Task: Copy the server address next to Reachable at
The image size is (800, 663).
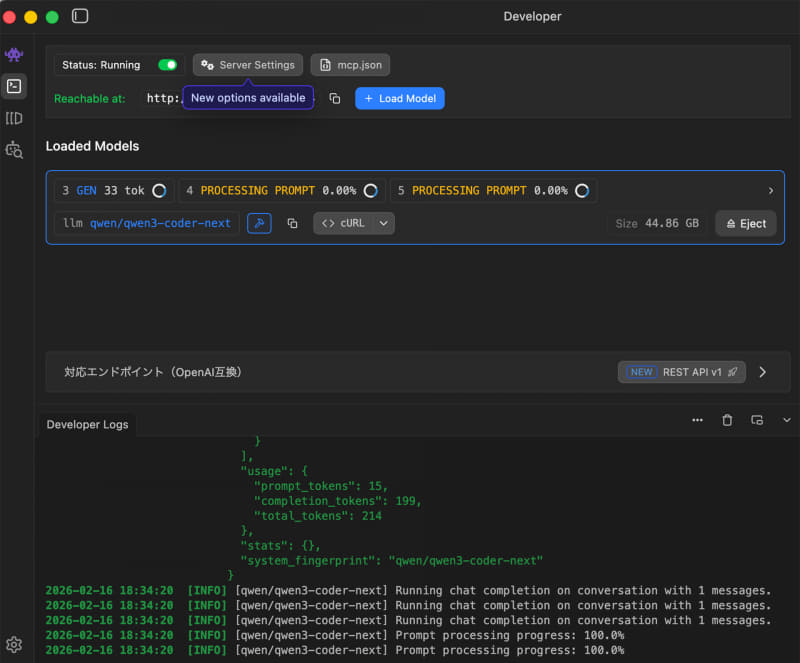Action: coord(335,98)
